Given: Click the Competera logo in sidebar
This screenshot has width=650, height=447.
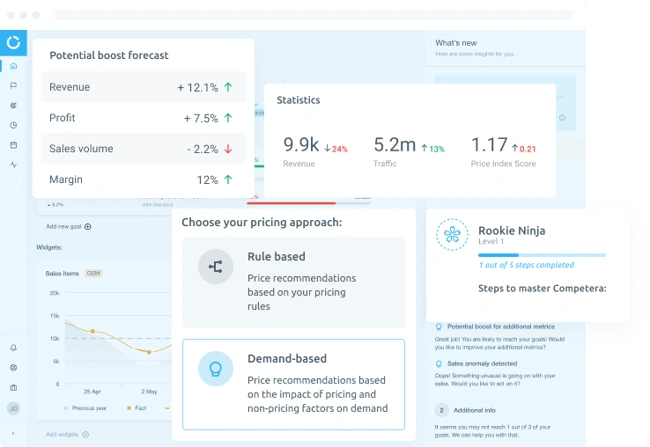Looking at the screenshot, I should 13,42.
